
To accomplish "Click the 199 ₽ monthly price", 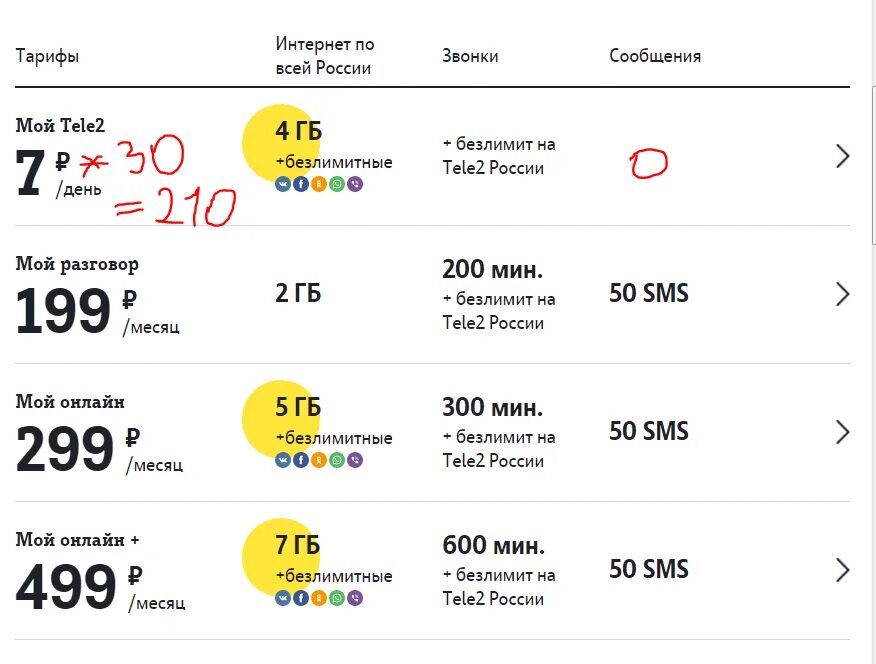I will pyautogui.click(x=64, y=311).
